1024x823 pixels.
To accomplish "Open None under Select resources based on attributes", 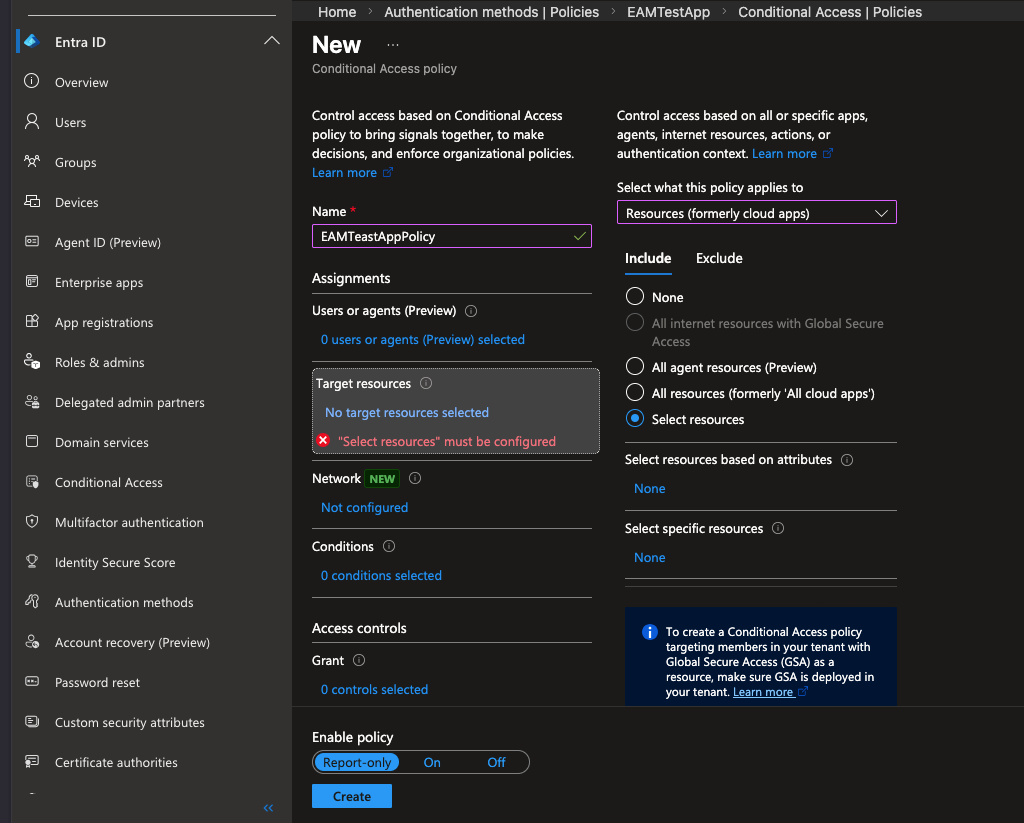I will 649,489.
